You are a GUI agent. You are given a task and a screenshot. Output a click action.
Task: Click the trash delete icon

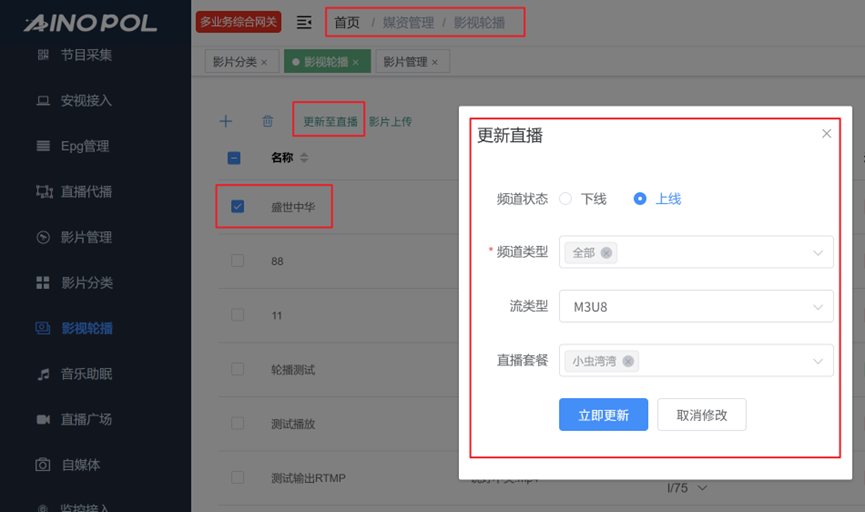[267, 121]
